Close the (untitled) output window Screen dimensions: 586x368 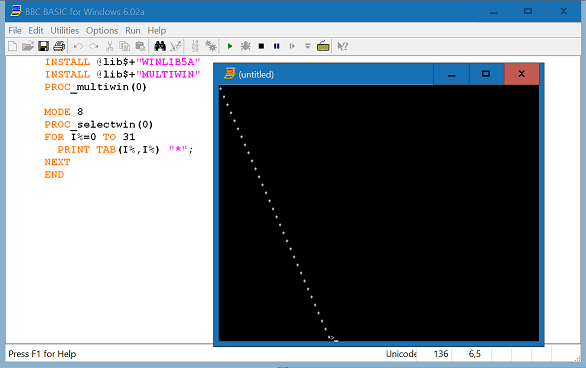tap(522, 74)
